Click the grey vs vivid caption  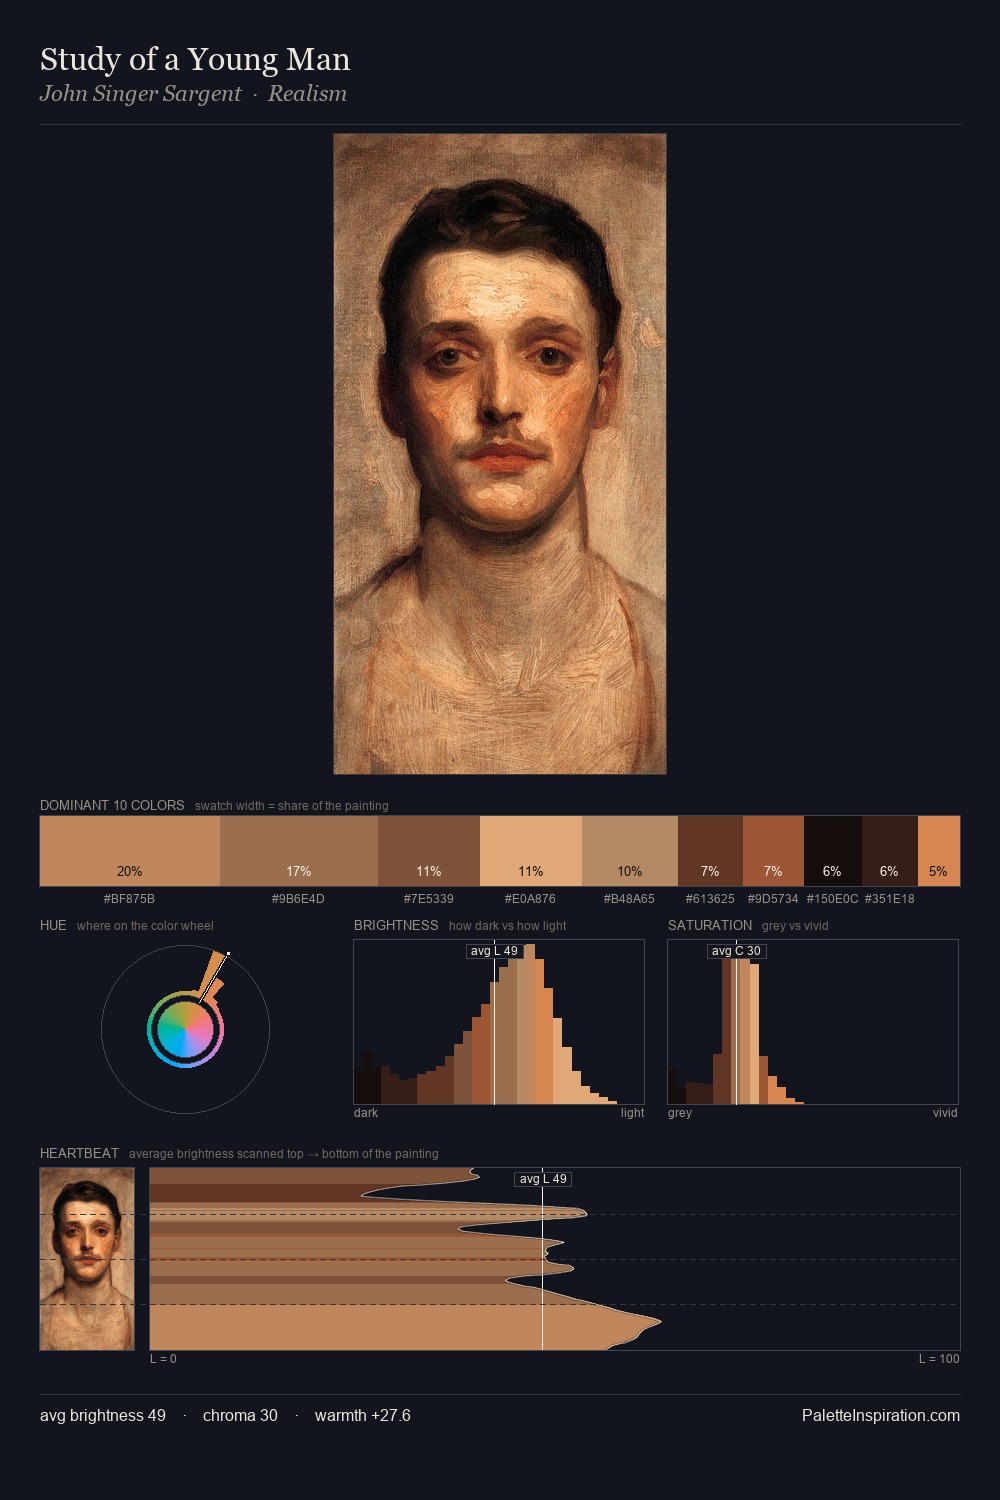[x=795, y=926]
